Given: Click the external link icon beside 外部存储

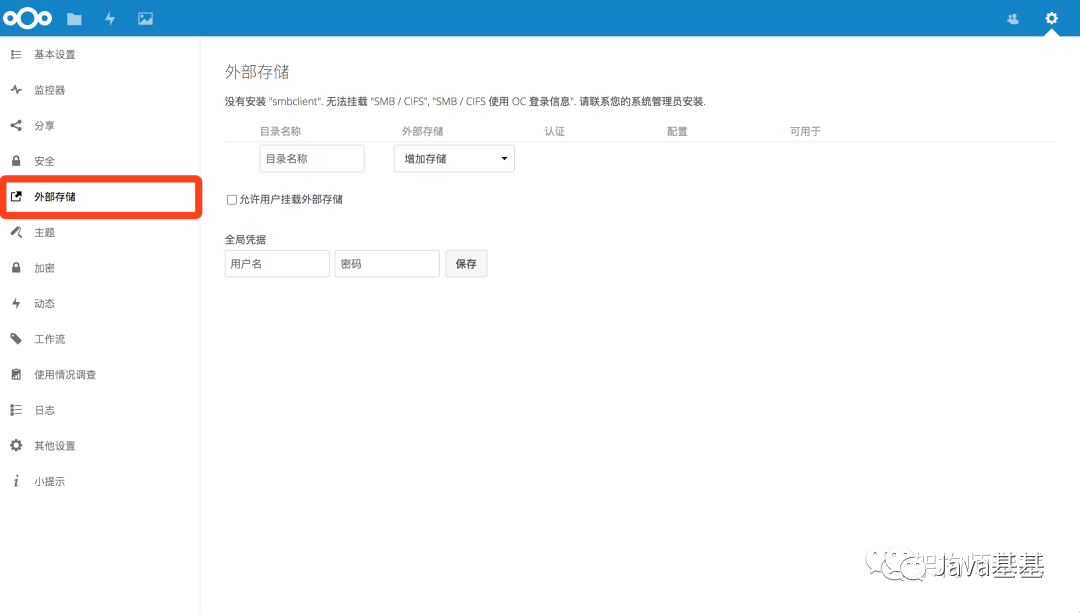Looking at the screenshot, I should (x=16, y=196).
